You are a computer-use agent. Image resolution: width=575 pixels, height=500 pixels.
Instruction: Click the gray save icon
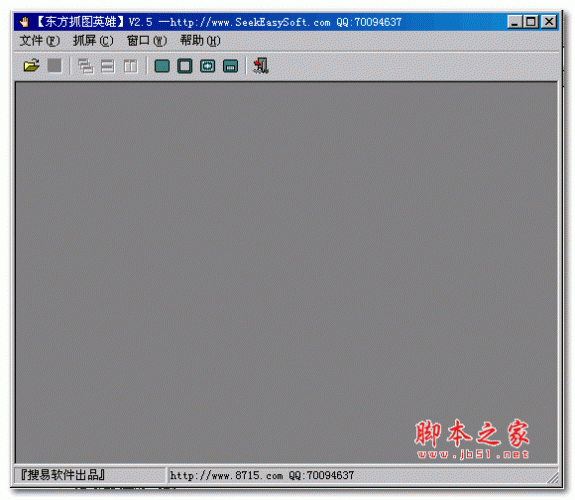(x=55, y=66)
